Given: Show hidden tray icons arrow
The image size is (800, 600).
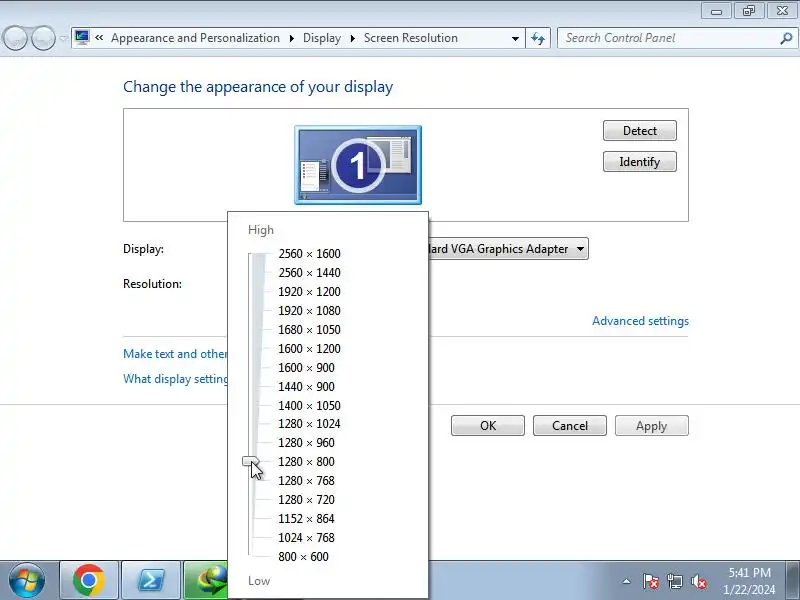Looking at the screenshot, I should click(x=626, y=581).
